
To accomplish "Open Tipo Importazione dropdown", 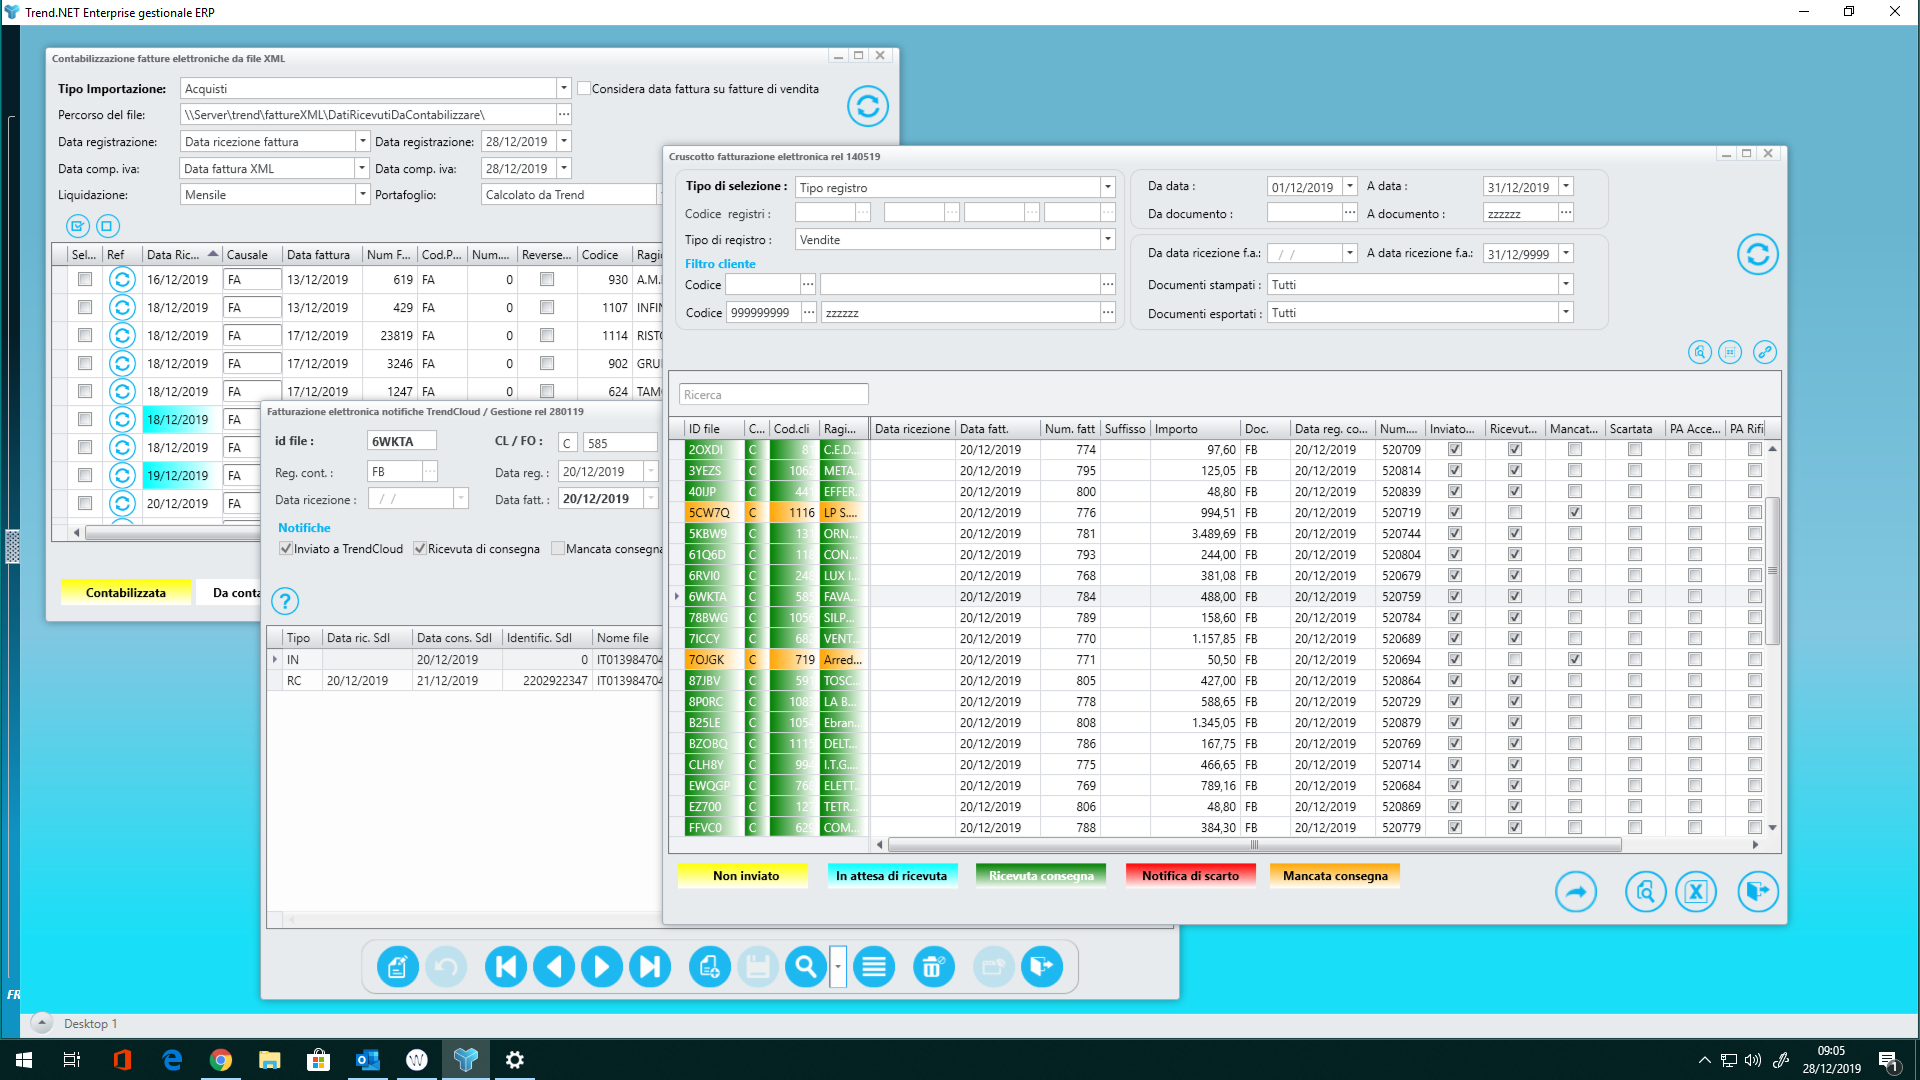I will coord(564,89).
